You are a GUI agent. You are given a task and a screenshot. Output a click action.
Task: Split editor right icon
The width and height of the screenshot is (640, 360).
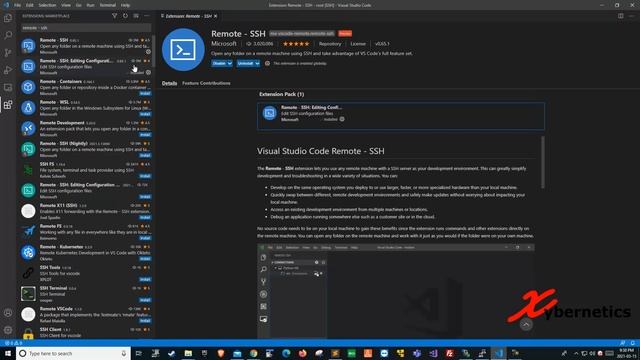pos(620,16)
